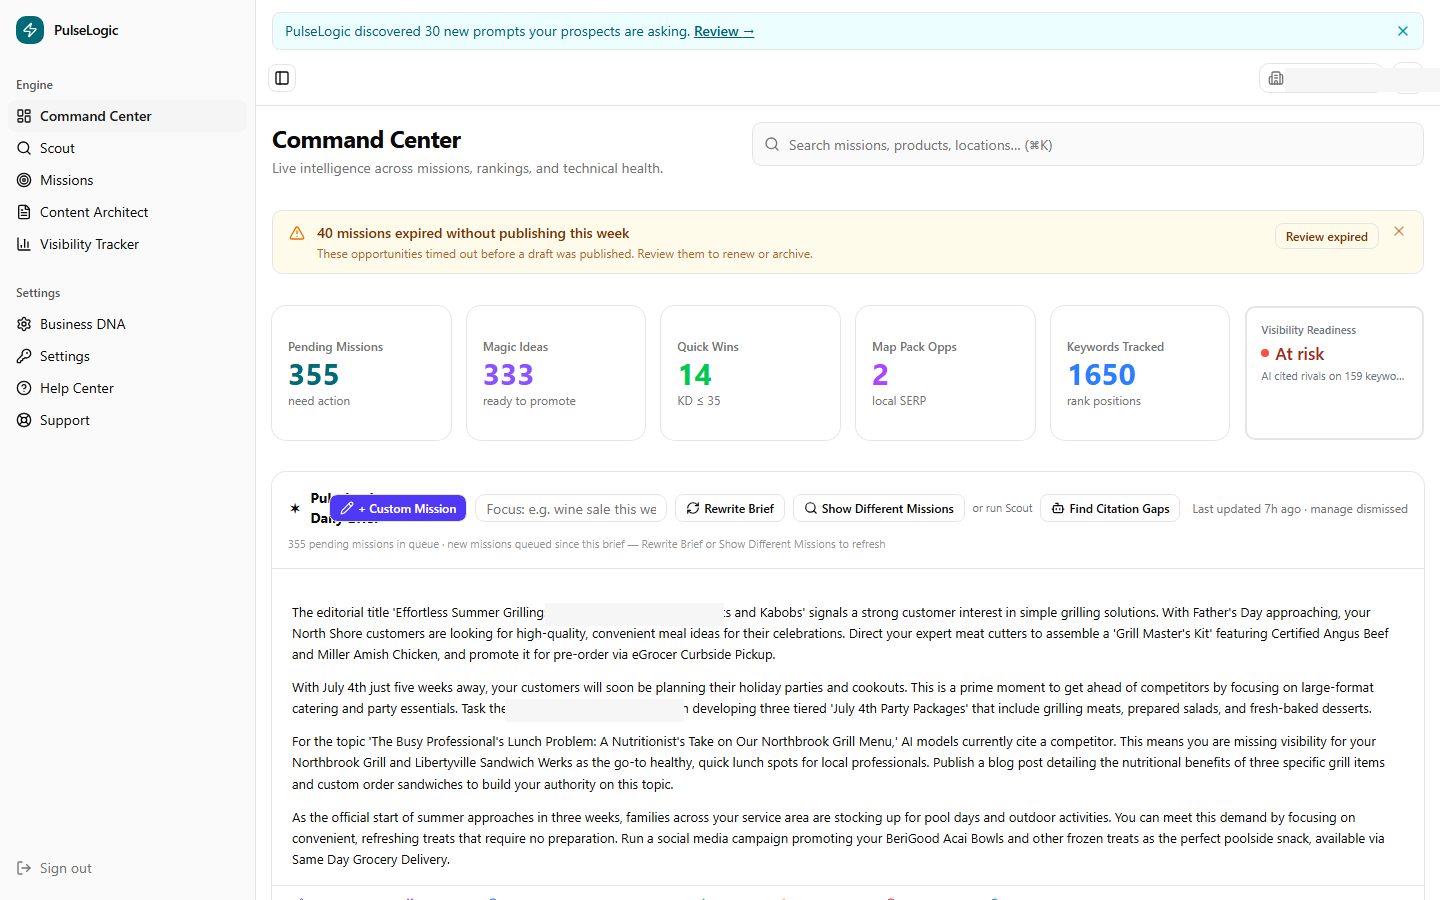This screenshot has height=900, width=1440.
Task: Open Business DNA via its gear icon
Action: point(24,324)
